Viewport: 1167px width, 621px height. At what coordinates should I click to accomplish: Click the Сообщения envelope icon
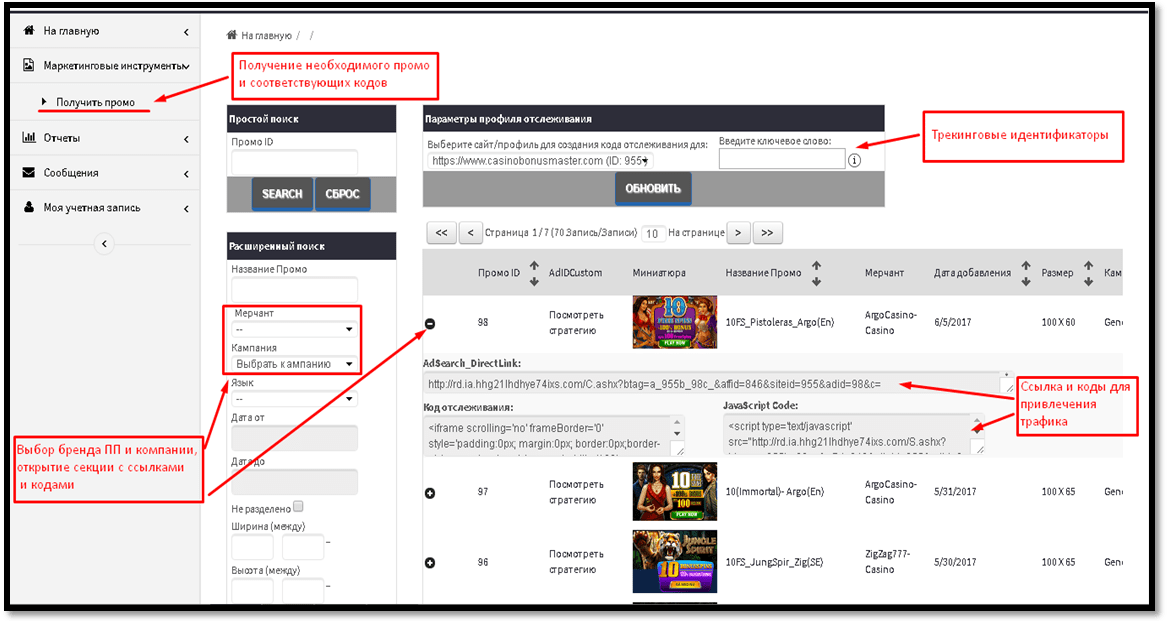[28, 172]
